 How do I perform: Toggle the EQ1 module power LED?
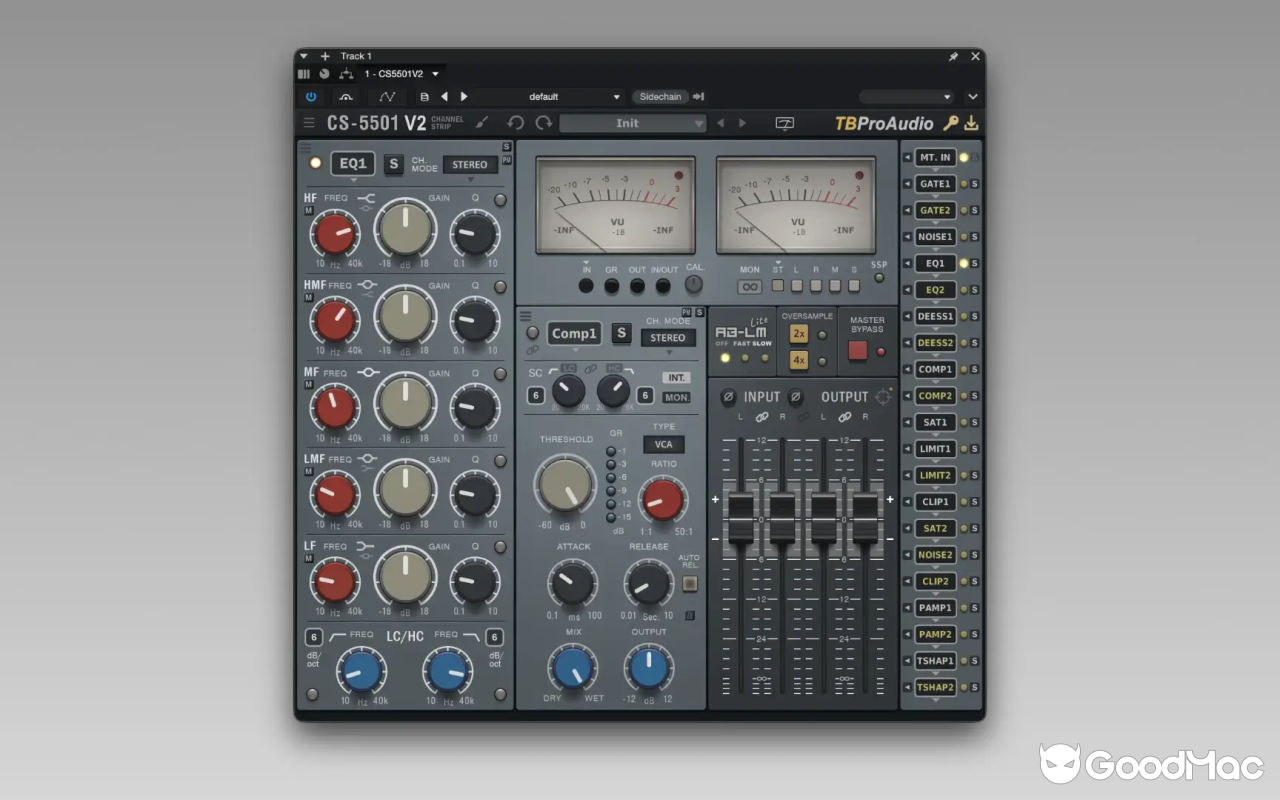(x=316, y=163)
